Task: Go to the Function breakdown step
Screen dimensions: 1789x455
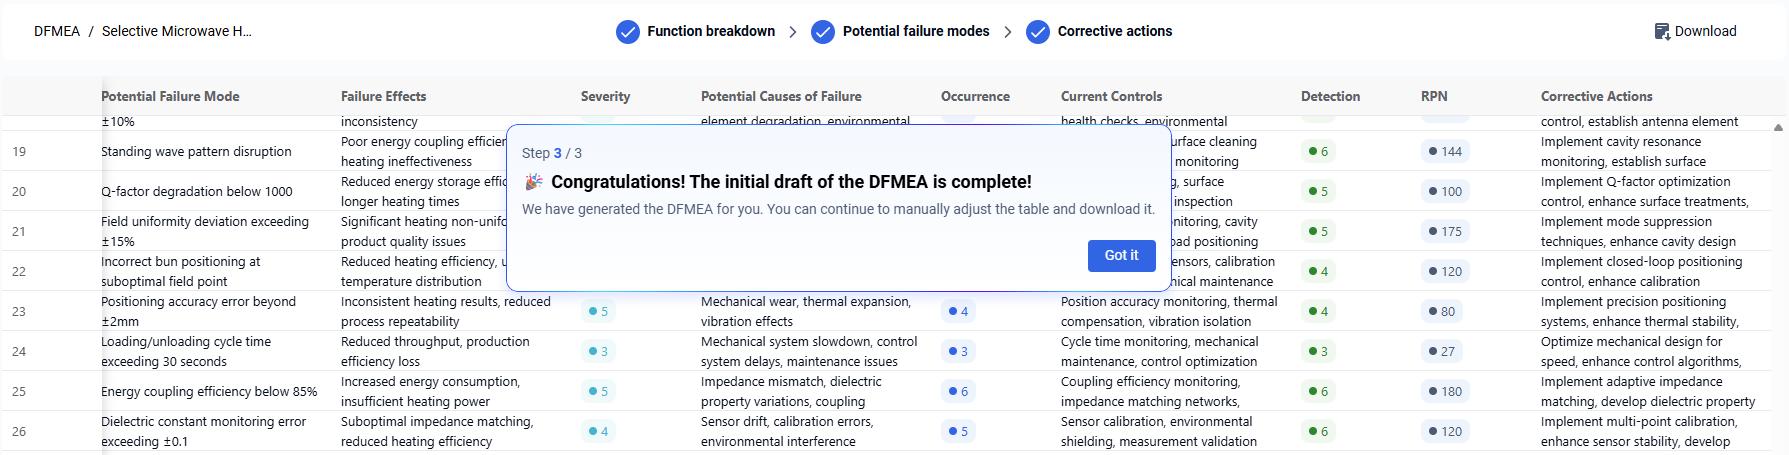Action: point(710,32)
